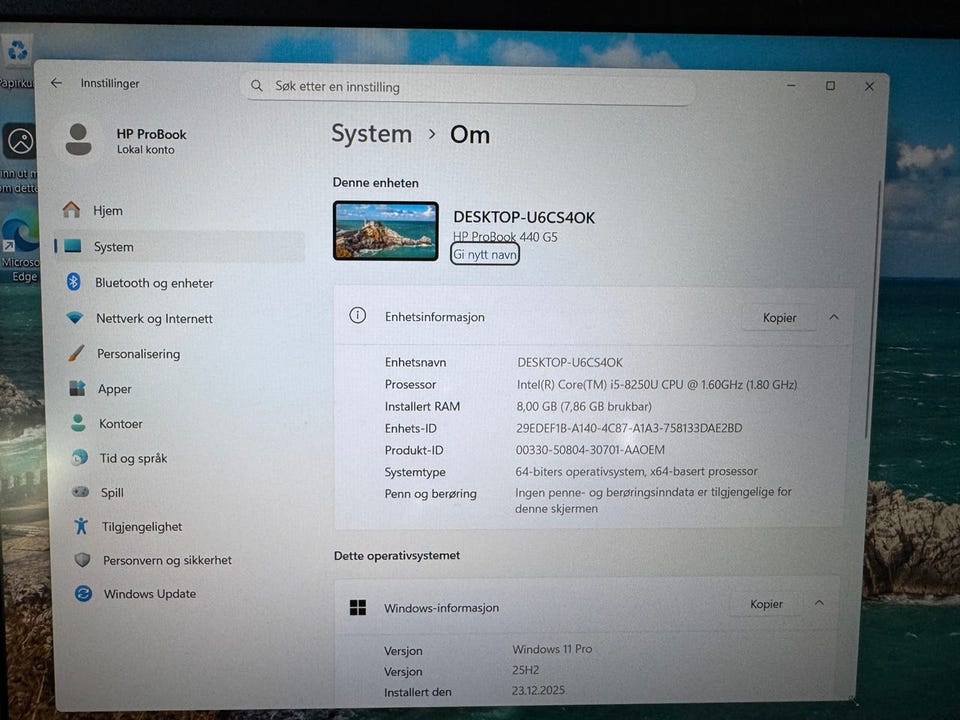
Task: Click Kopier in Windows-informasjon section
Action: 767,604
